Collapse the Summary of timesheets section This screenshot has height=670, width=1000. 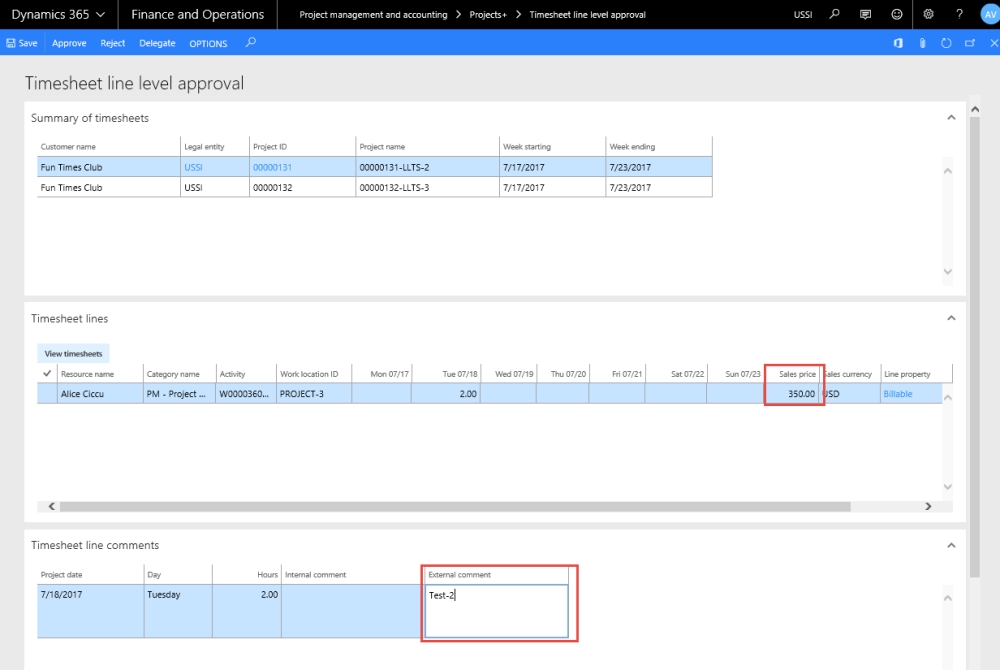pyautogui.click(x=951, y=117)
